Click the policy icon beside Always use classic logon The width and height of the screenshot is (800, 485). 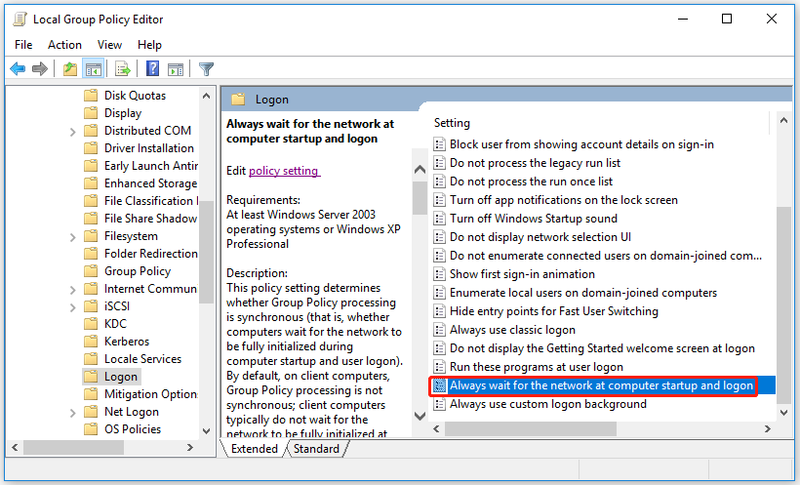[439, 330]
